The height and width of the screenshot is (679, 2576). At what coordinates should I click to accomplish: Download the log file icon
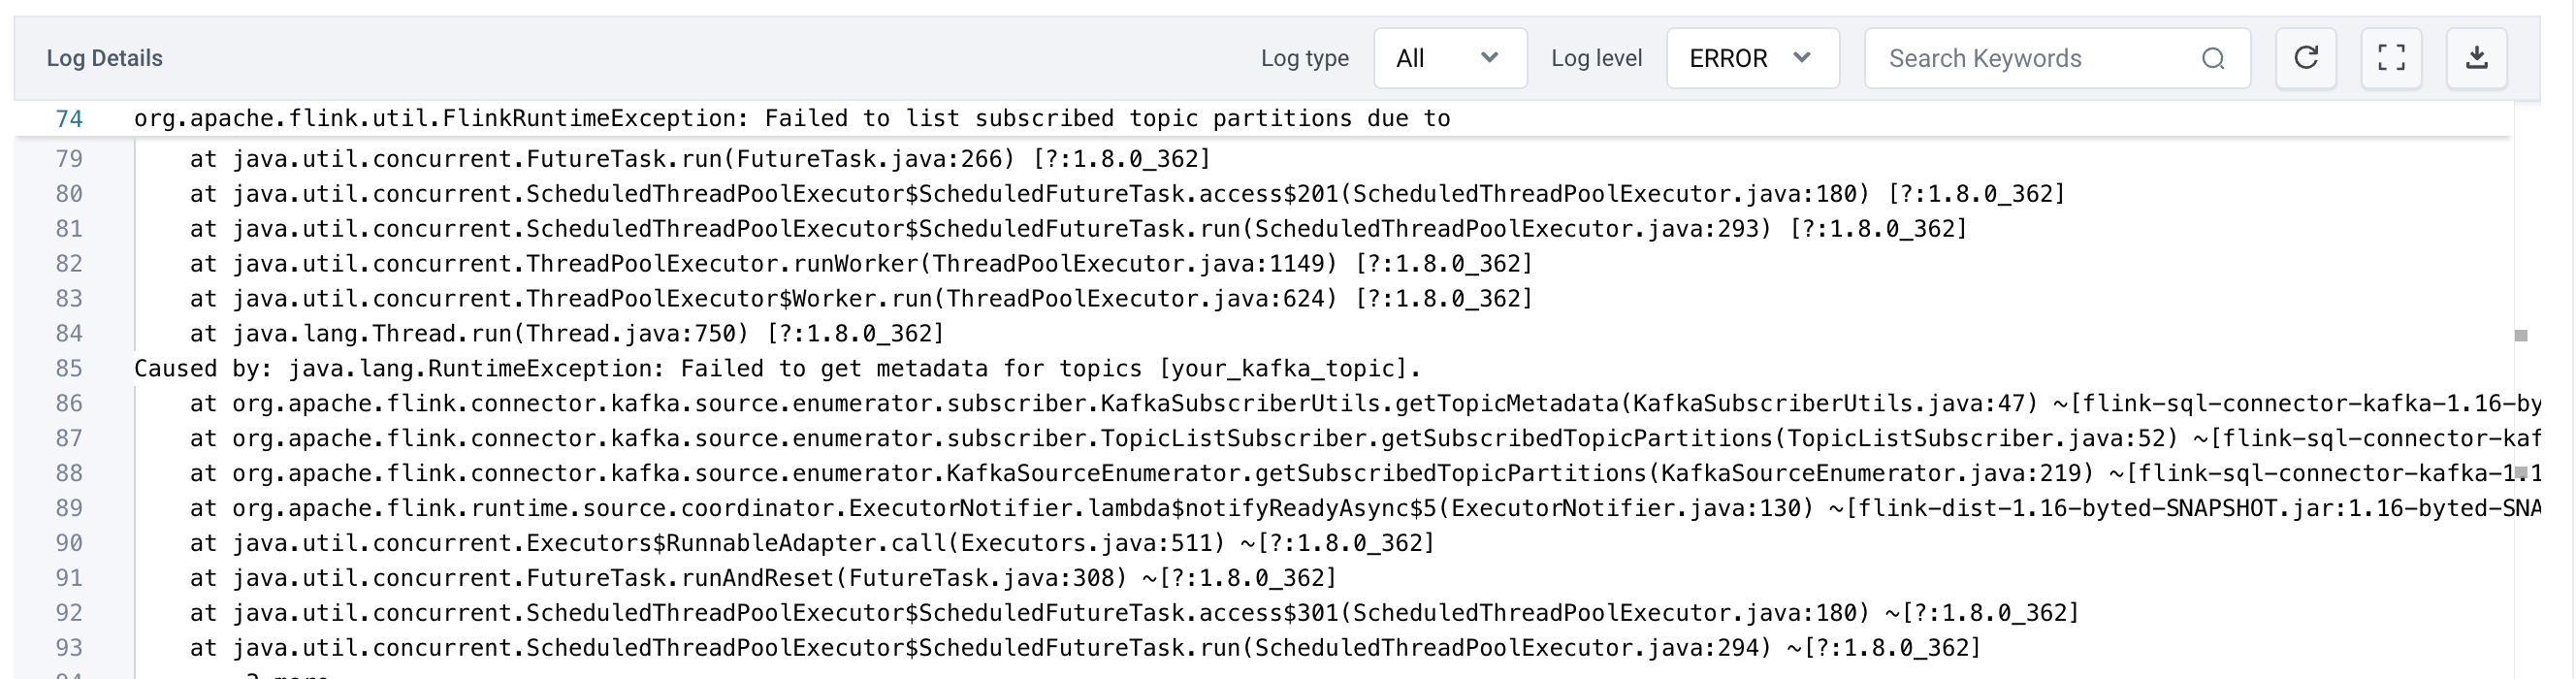(x=2477, y=58)
